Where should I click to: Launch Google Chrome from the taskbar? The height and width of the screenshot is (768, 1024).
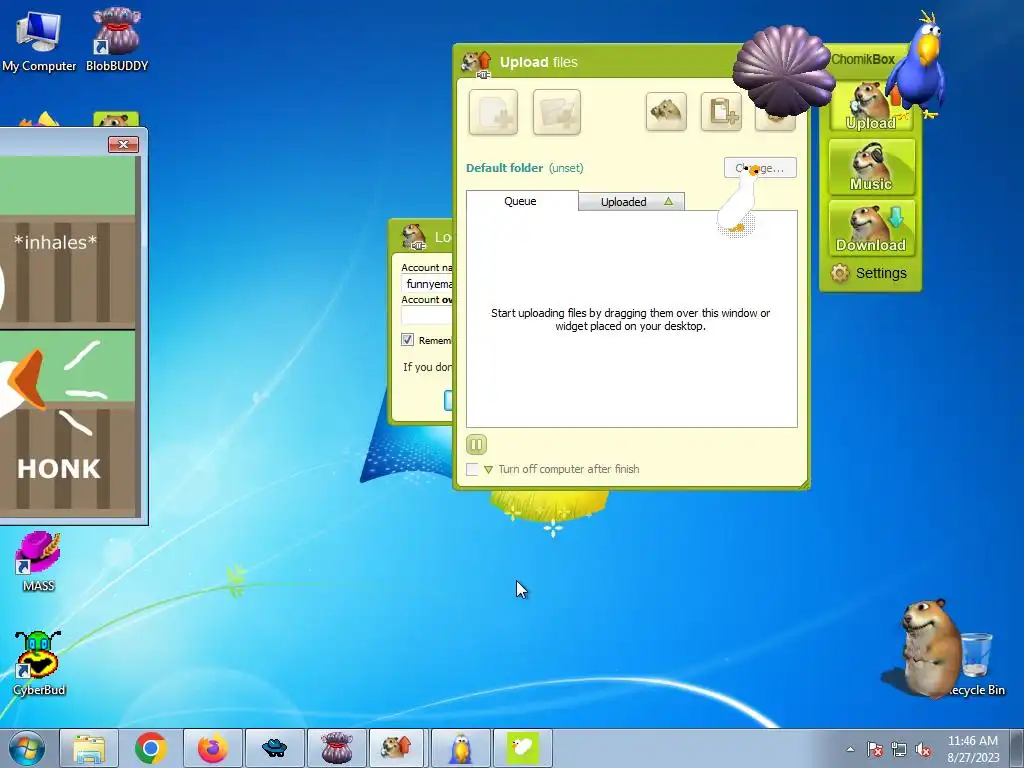(x=151, y=748)
